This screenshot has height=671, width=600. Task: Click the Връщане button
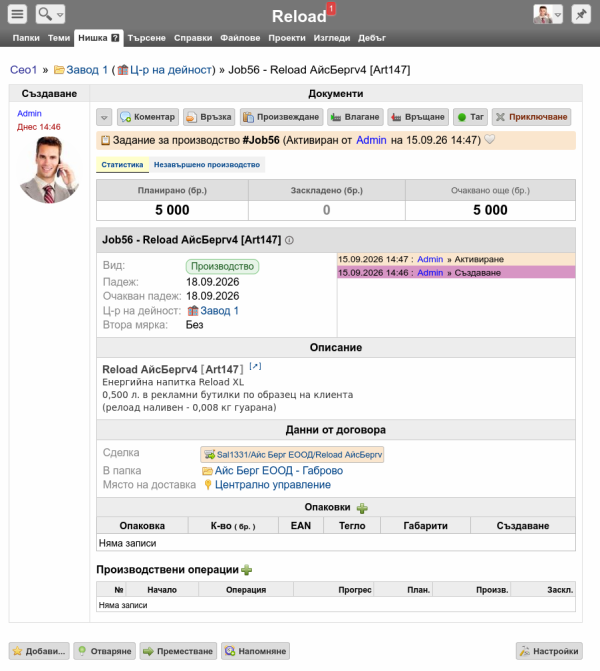pyautogui.click(x=418, y=117)
